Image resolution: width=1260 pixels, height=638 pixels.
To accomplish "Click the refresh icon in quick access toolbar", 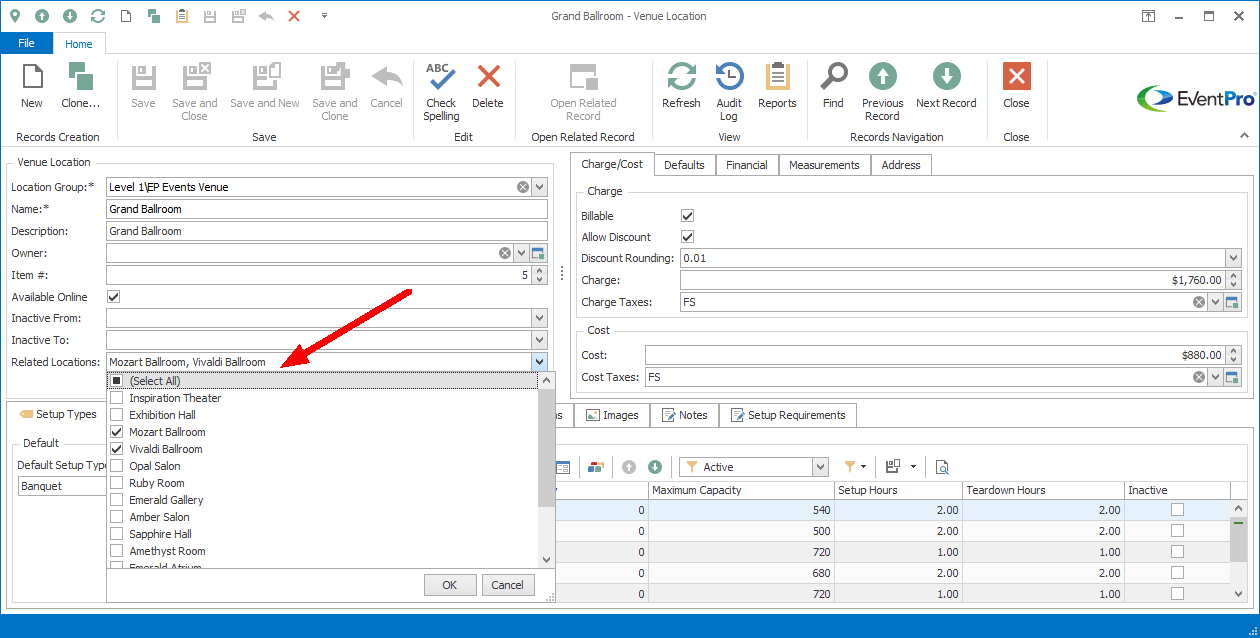I will pyautogui.click(x=98, y=16).
